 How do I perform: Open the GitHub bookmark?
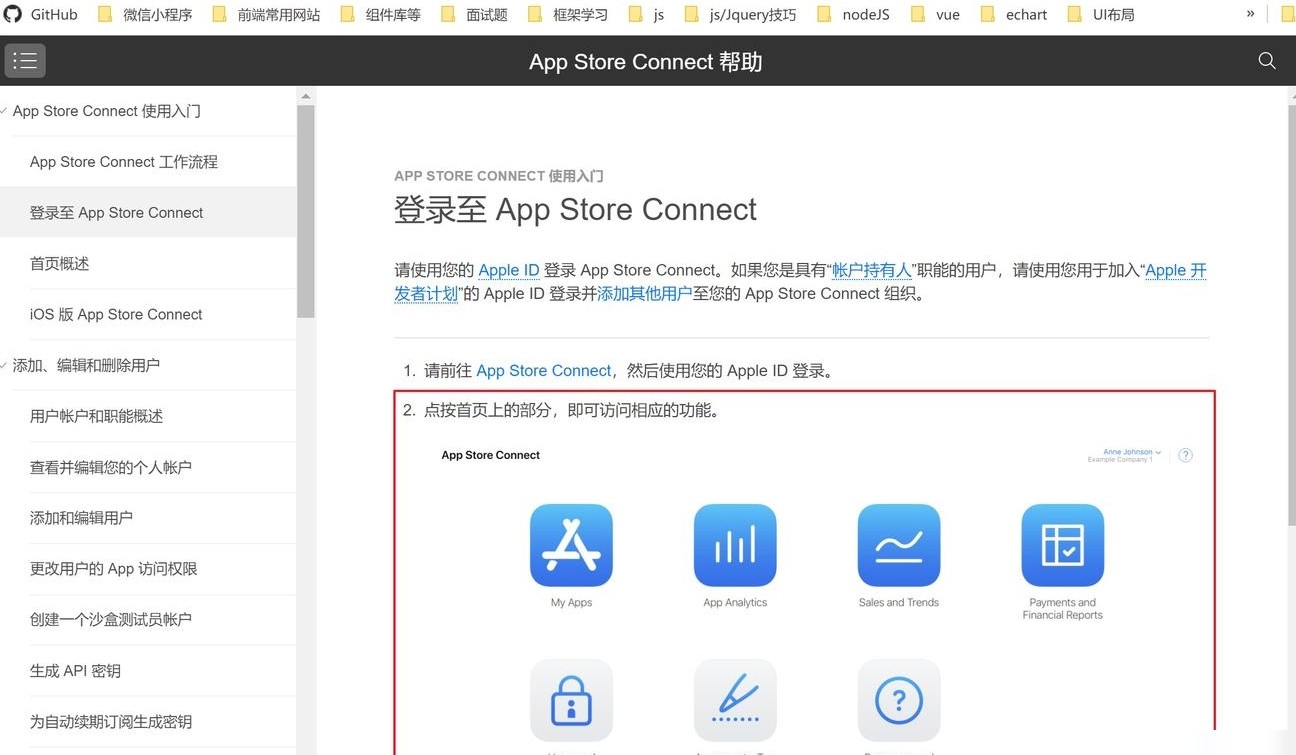(41, 15)
